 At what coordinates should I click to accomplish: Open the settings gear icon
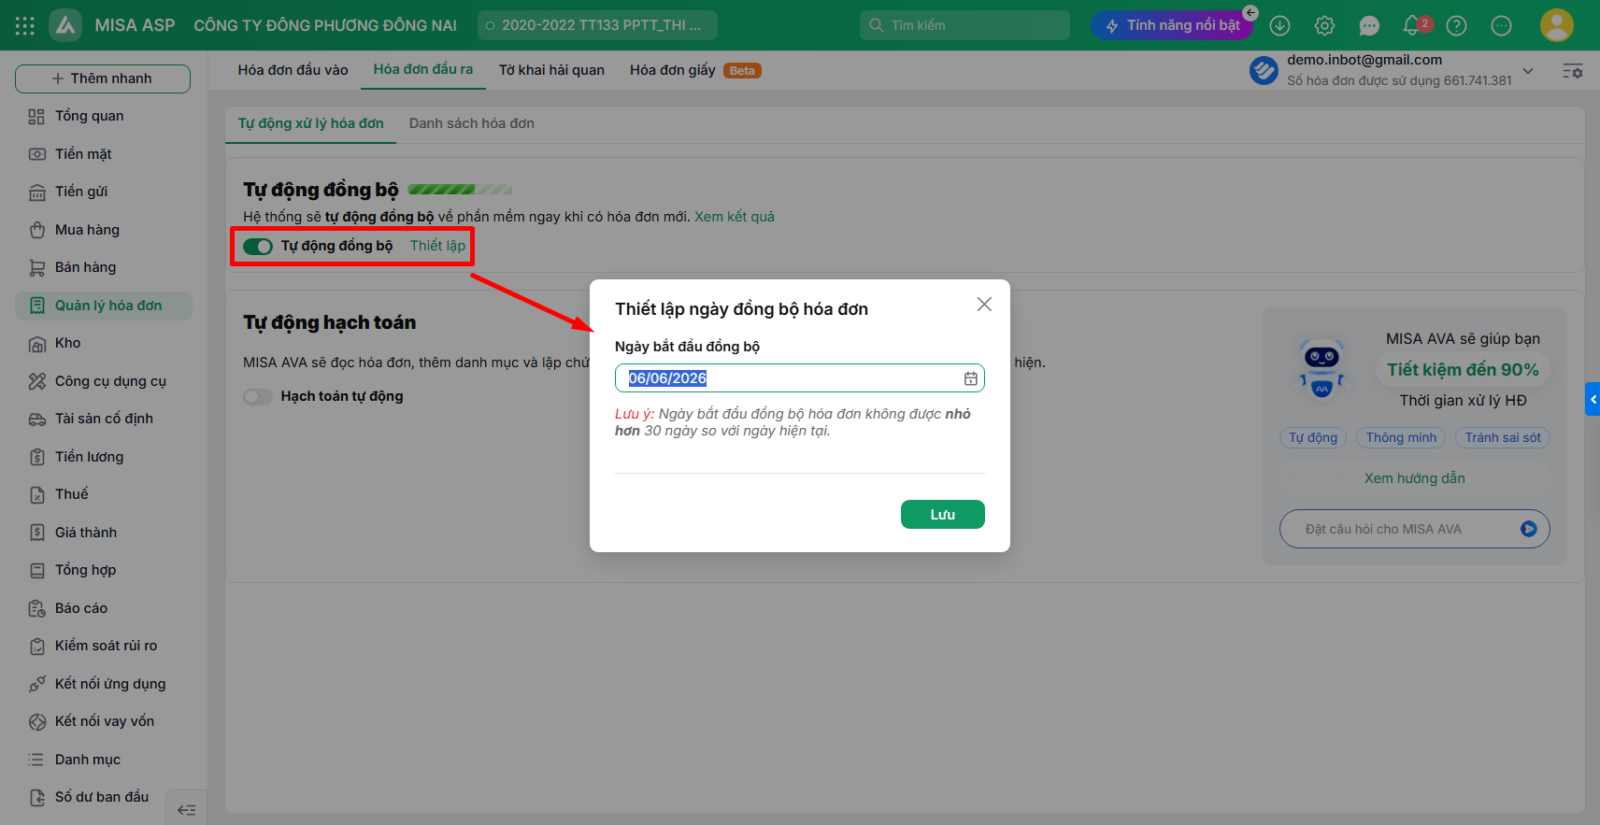pyautogui.click(x=1324, y=25)
